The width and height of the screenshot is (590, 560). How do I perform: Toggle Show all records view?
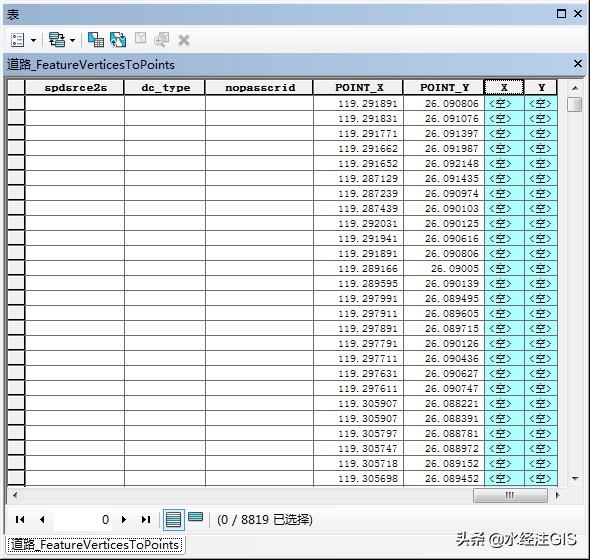173,520
